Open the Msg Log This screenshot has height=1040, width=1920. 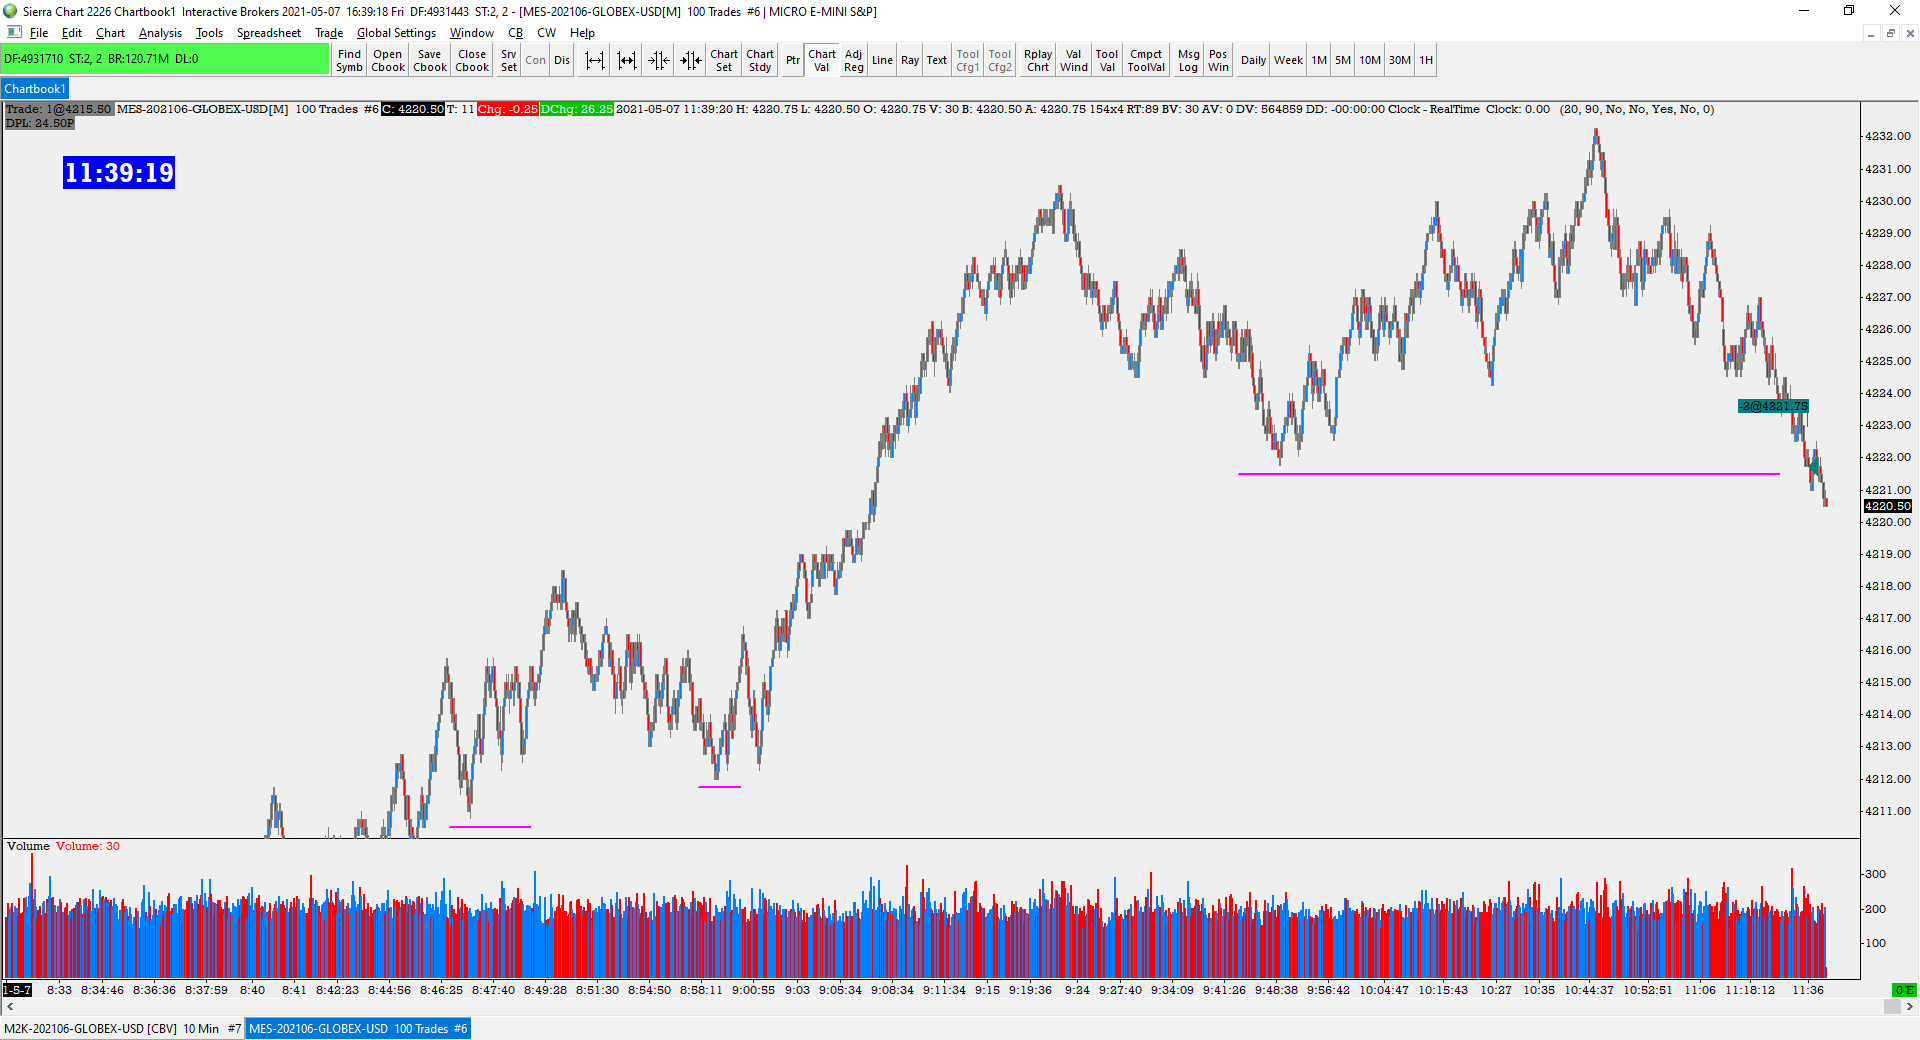pos(1188,61)
